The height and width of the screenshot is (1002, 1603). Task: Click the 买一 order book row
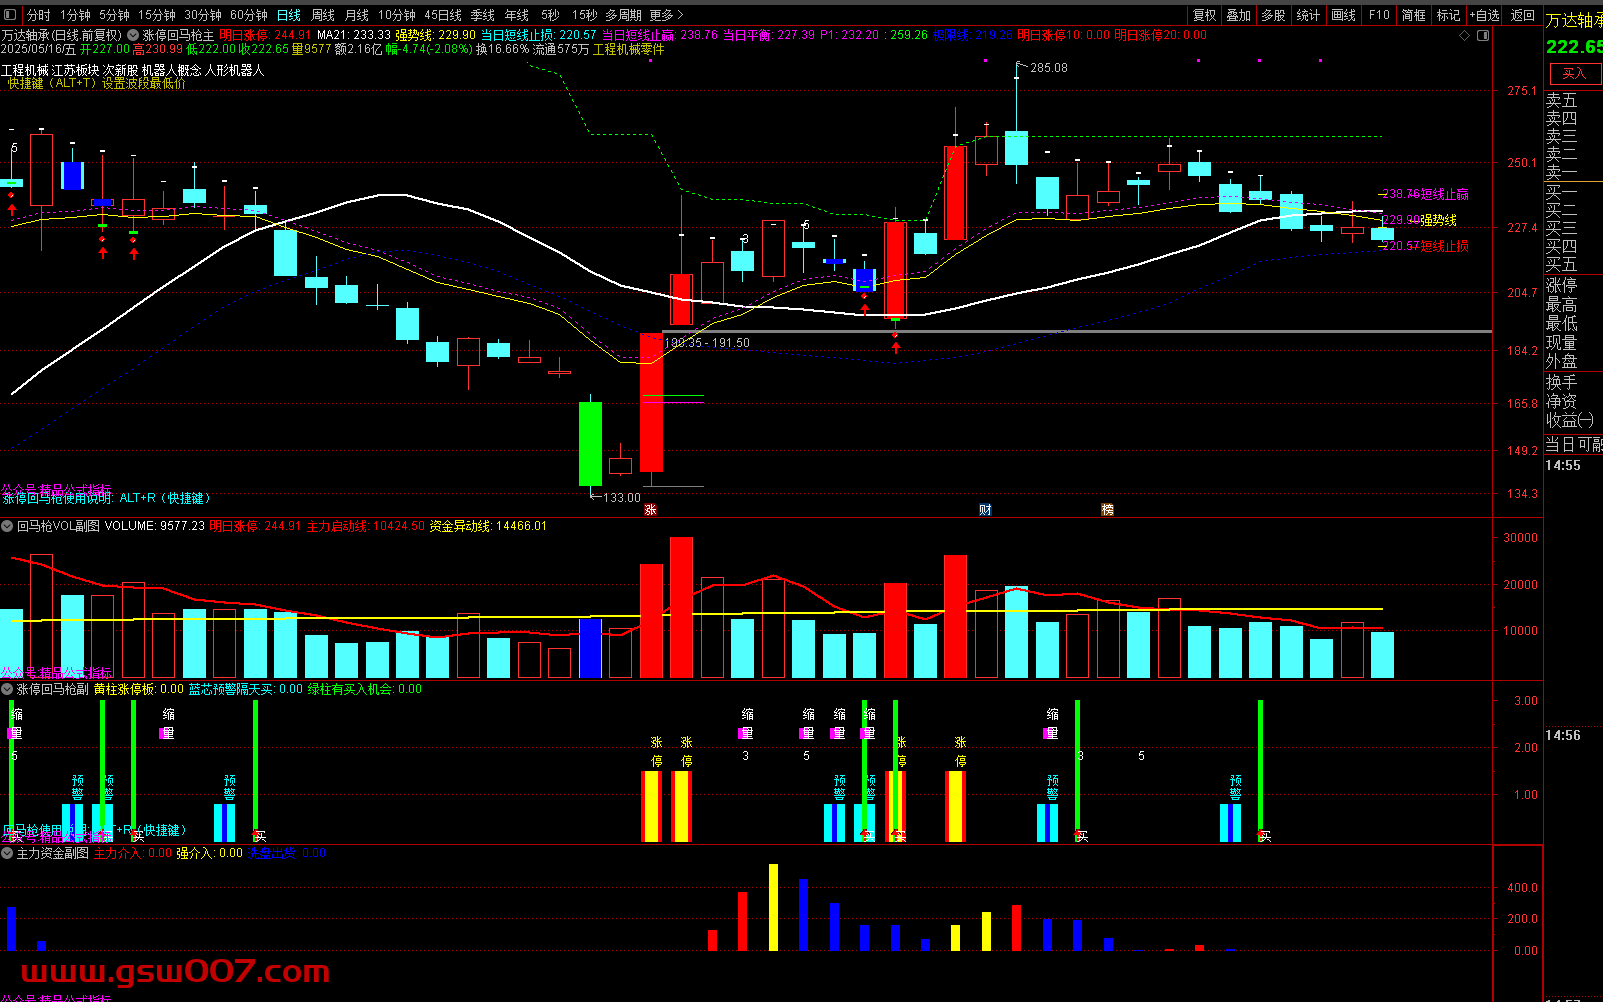[1562, 191]
